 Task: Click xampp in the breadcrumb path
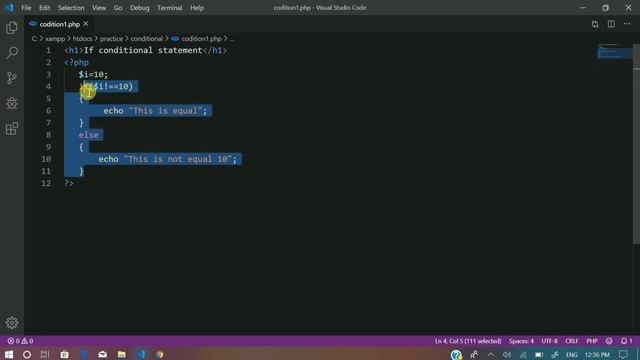click(55, 39)
